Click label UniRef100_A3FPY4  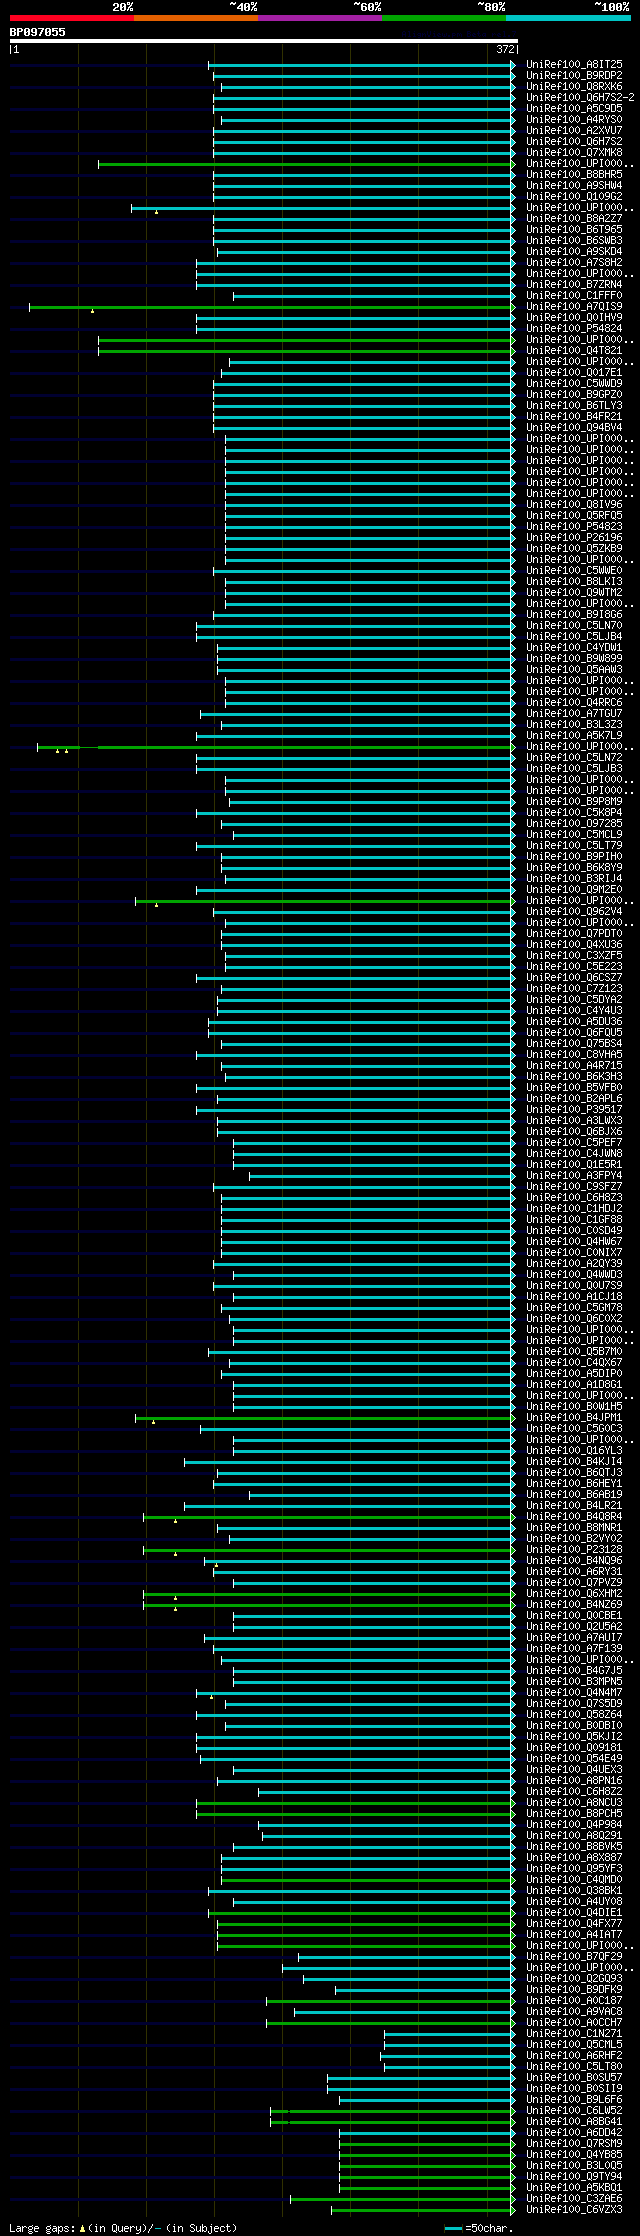click(574, 1175)
